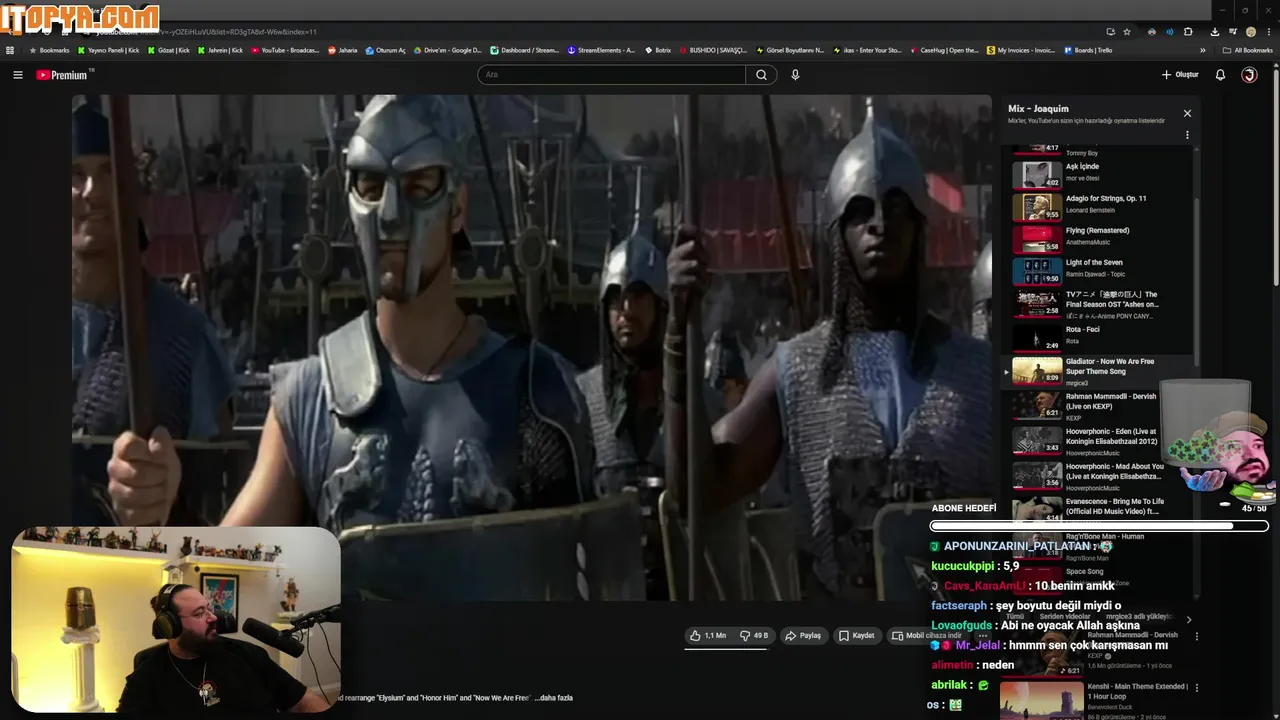This screenshot has width=1280, height=720.
Task: Click Attack on Titan Final Season OST item
Action: pos(1100,304)
